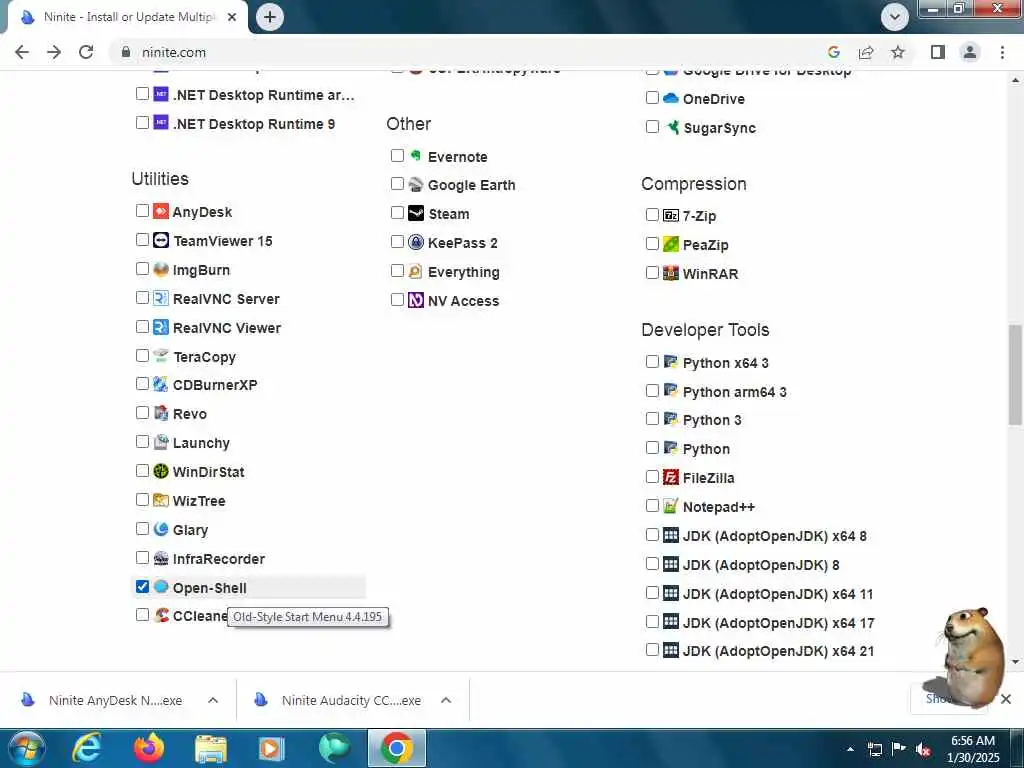1024x768 pixels.
Task: Click the JDK (AdoptOpenJDK) x64 17 label
Action: [778, 623]
